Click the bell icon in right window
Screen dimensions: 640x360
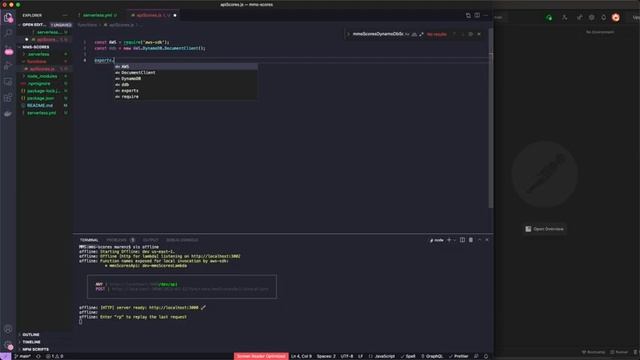tap(603, 18)
